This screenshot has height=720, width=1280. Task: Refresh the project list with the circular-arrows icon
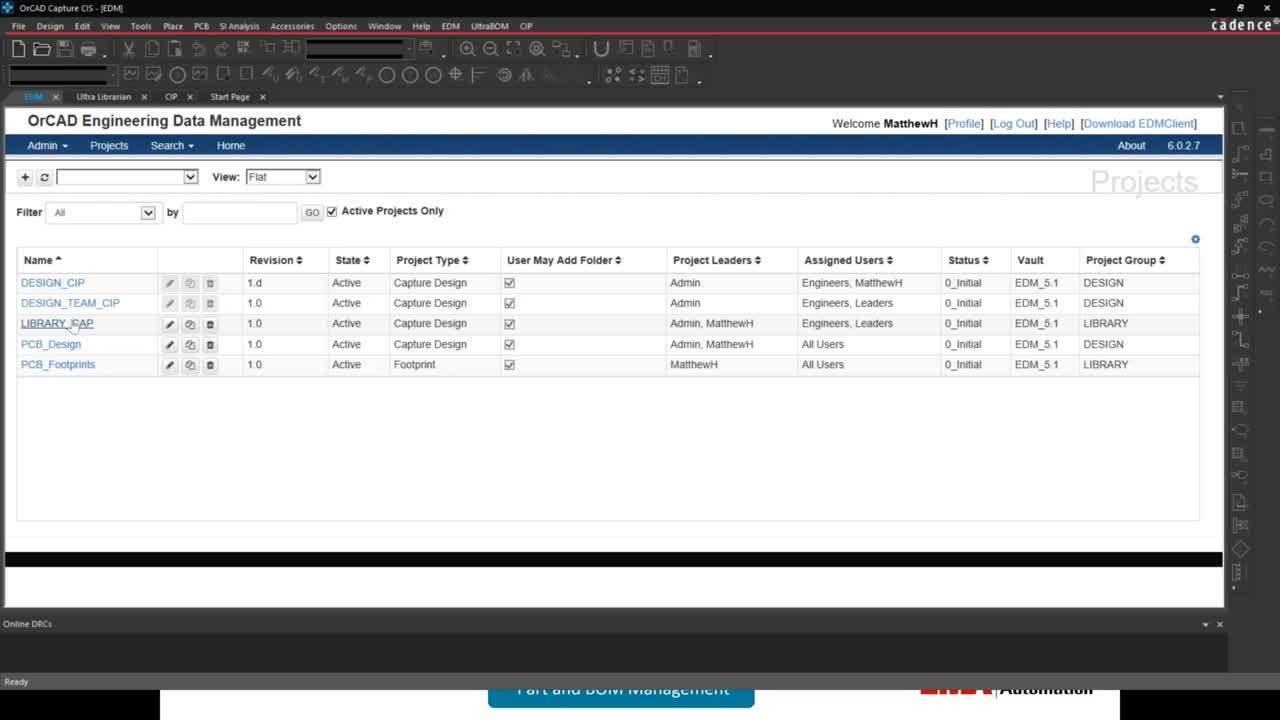(x=43, y=177)
